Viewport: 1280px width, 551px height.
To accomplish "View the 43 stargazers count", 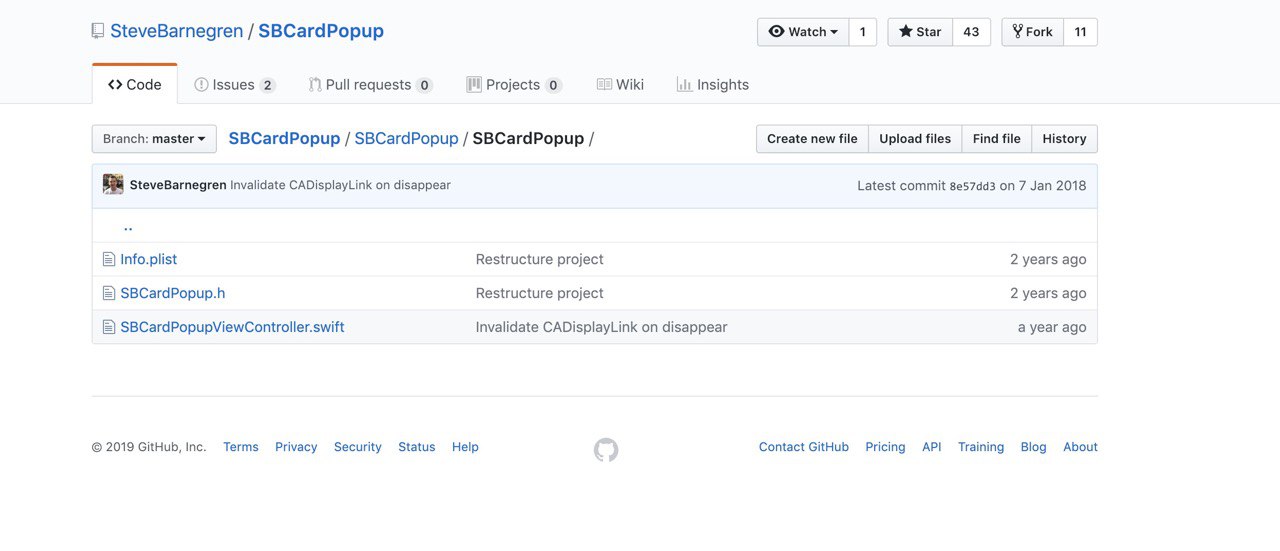I will [971, 32].
